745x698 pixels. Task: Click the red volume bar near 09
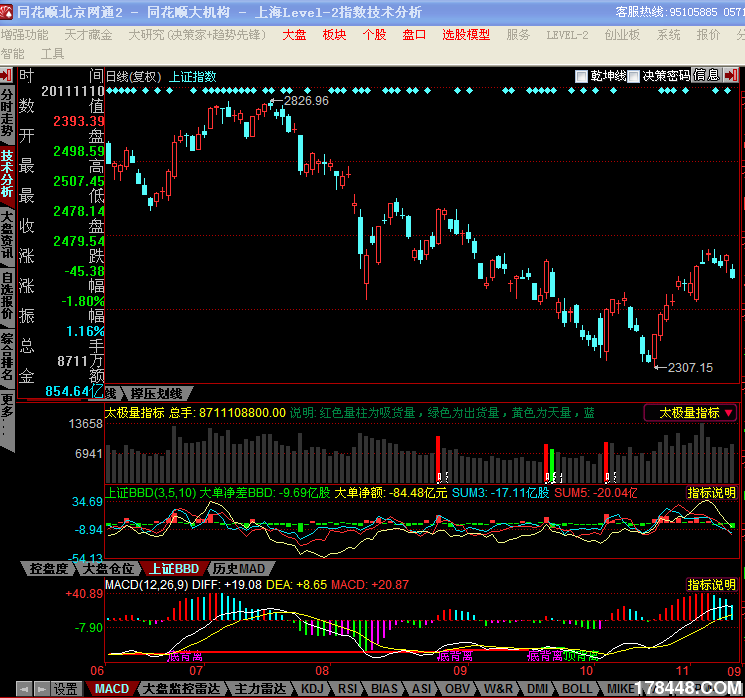[438, 459]
